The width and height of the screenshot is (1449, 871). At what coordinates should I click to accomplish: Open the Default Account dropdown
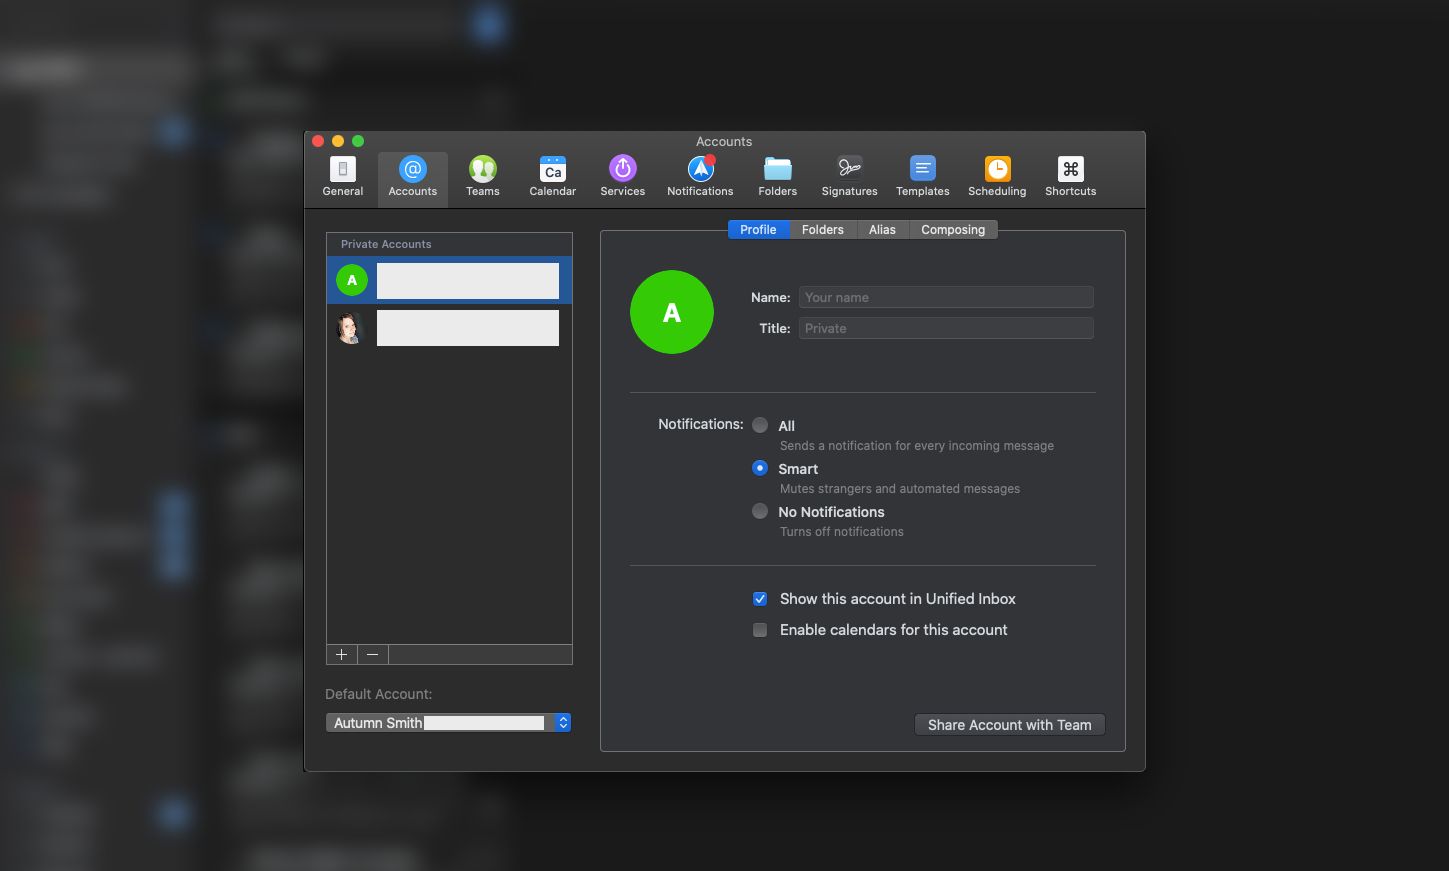(x=561, y=722)
